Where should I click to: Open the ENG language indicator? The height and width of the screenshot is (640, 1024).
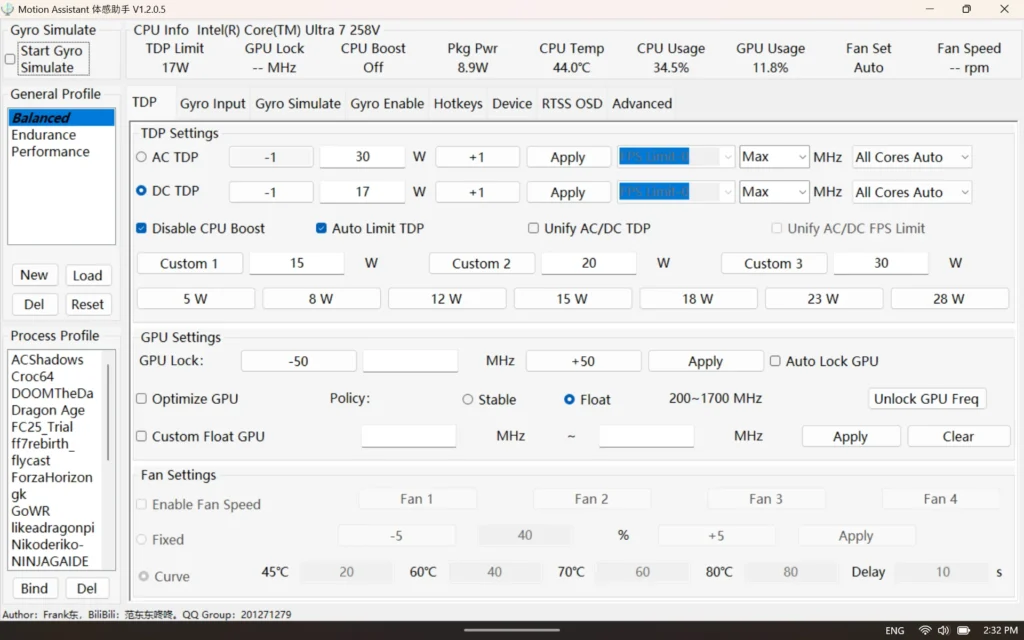coord(895,631)
